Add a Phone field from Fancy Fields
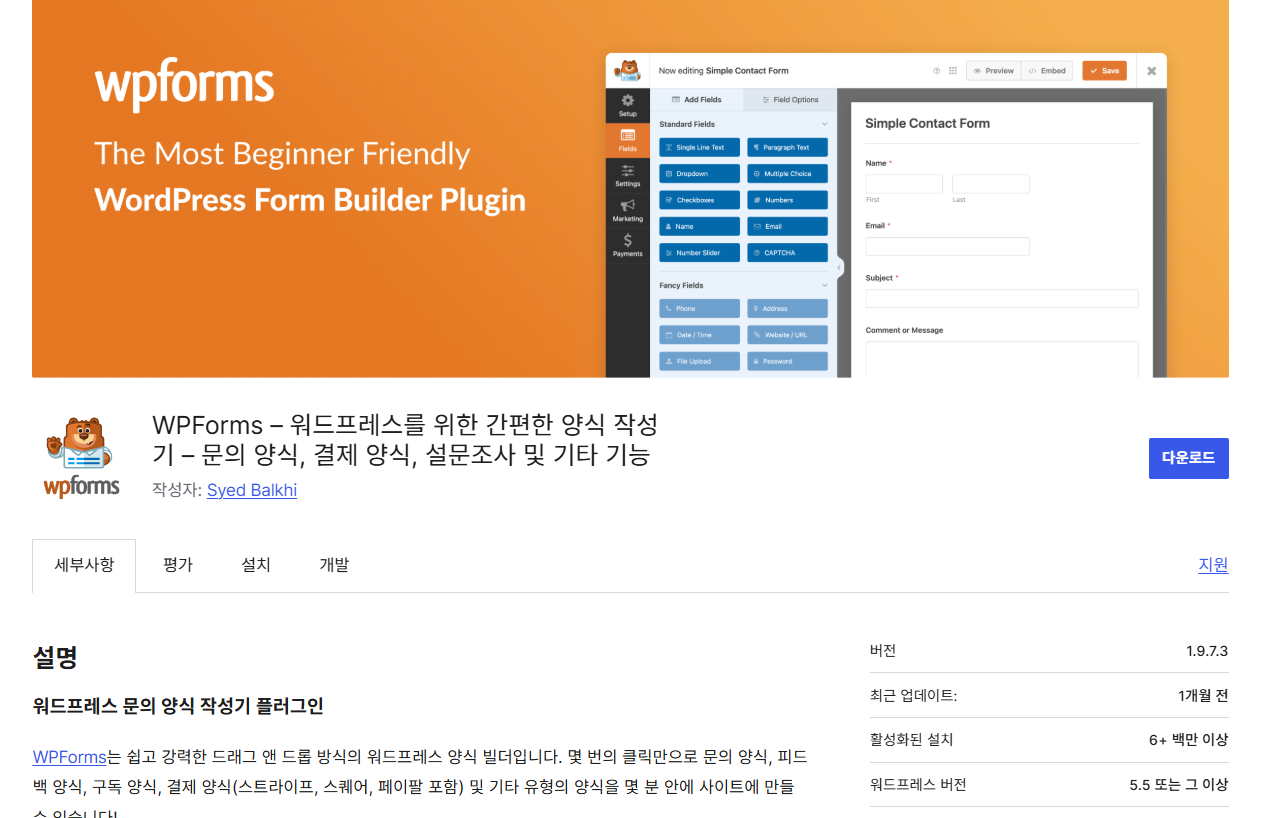1268x818 pixels. [x=700, y=309]
